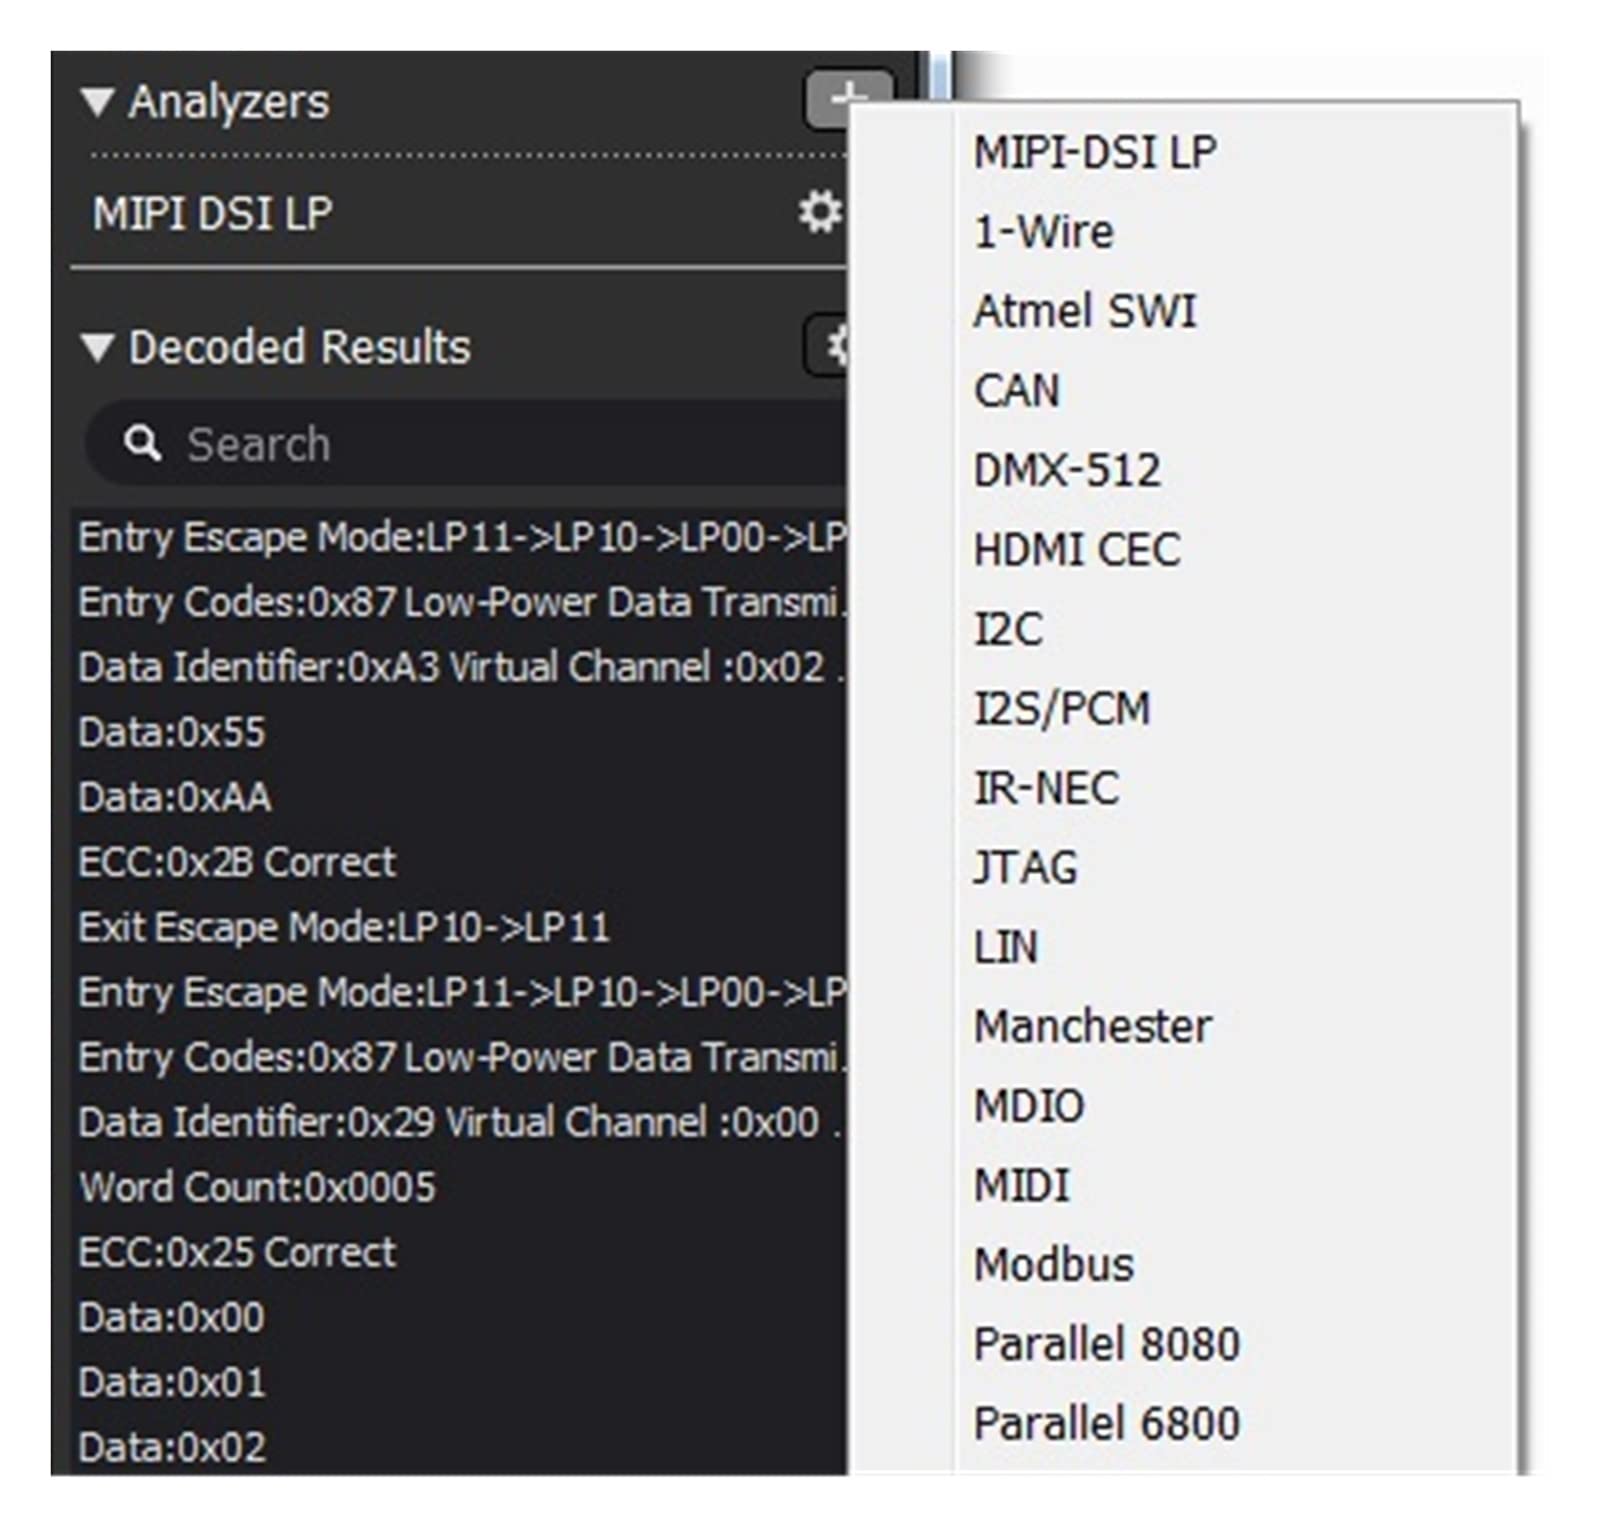Select Word Count:0x0005 result row
This screenshot has width=1601, height=1527.
click(460, 1187)
